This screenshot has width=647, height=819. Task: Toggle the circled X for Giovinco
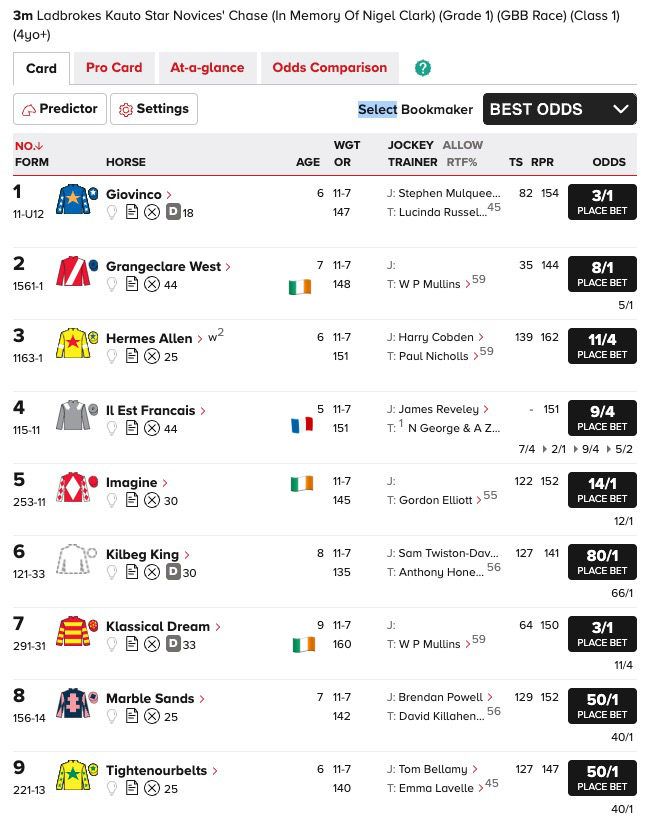click(x=152, y=212)
